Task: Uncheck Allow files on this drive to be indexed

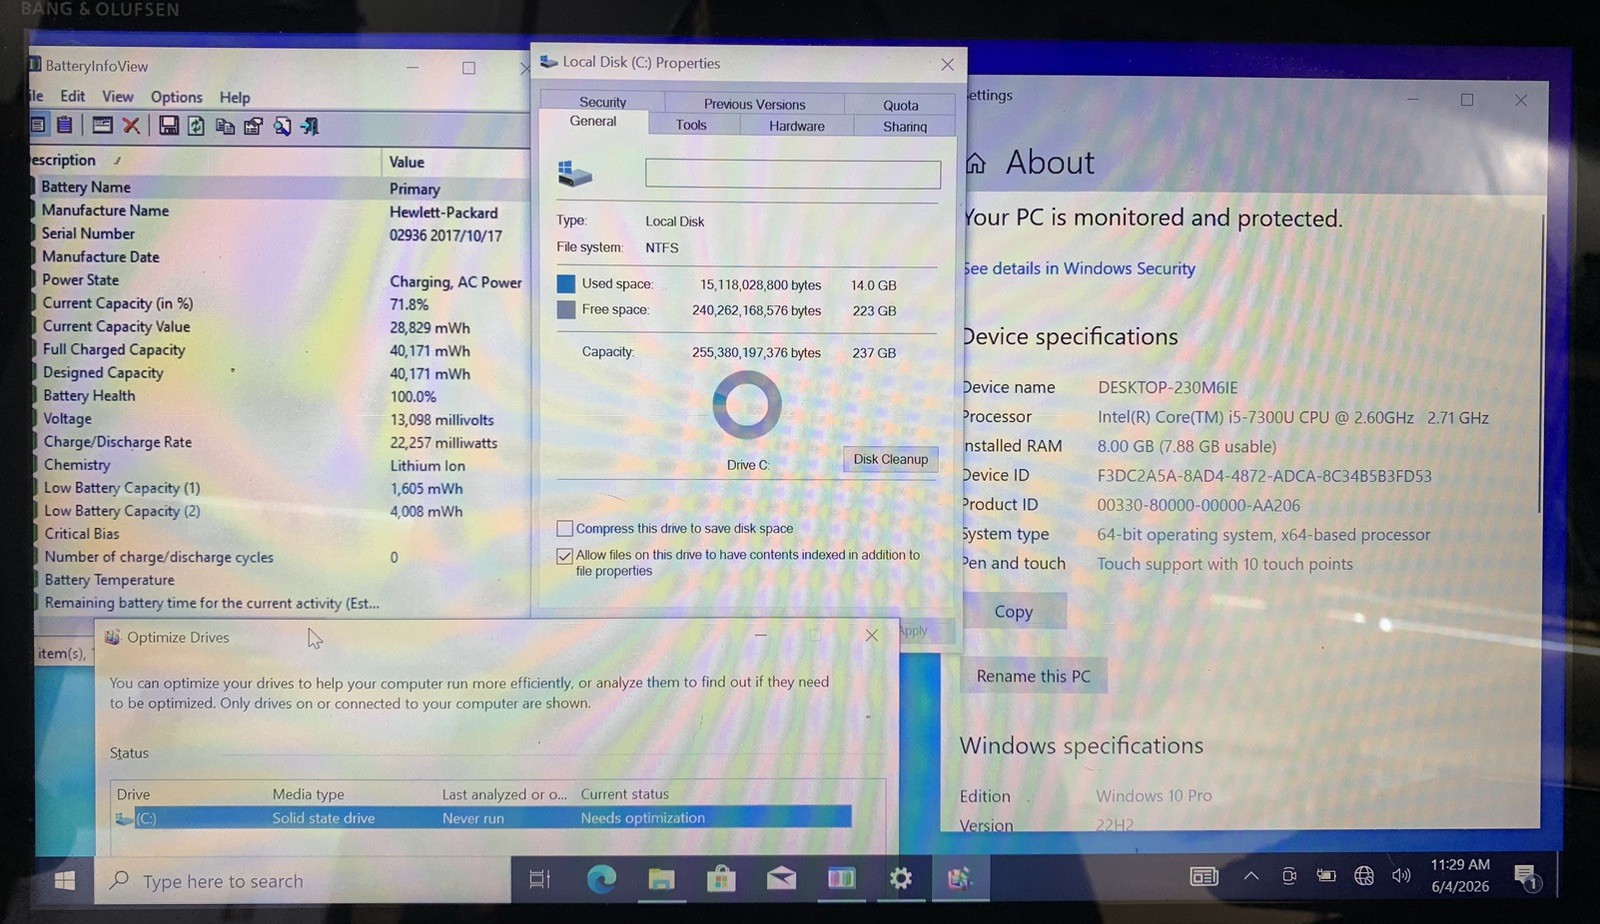Action: pos(565,556)
